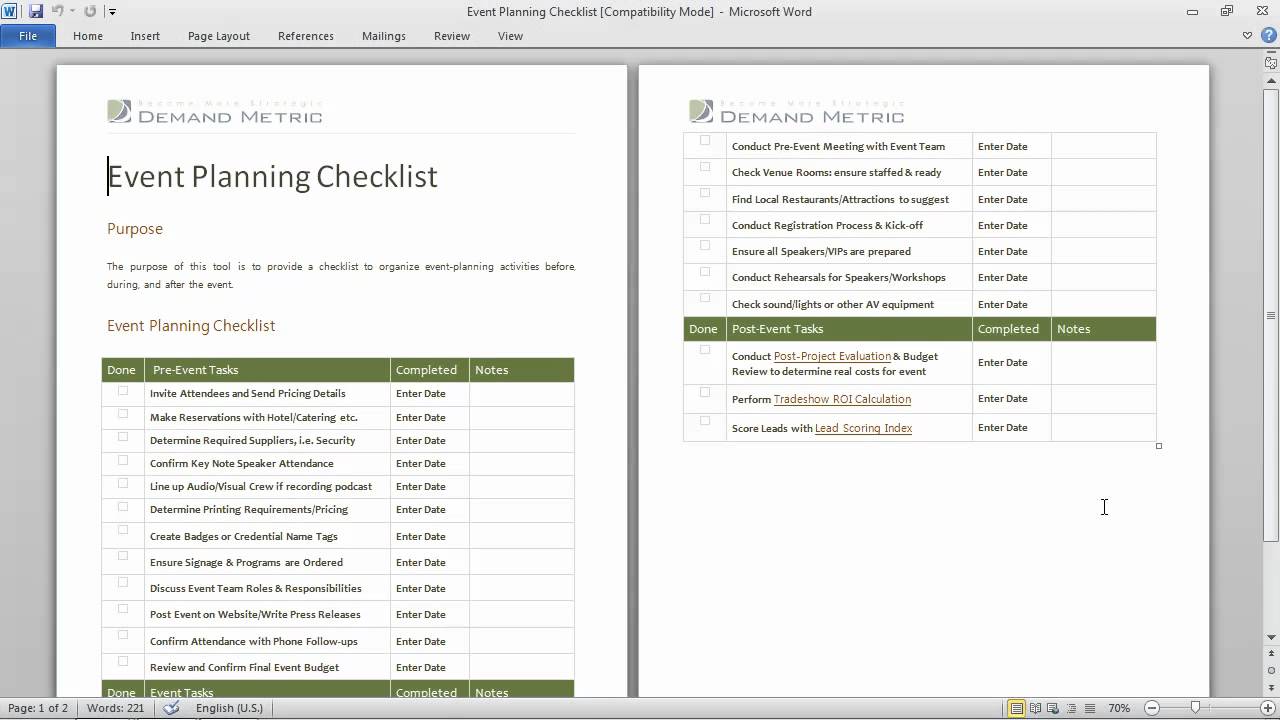Mark Confirm Key Note Speaker Attendance as done
This screenshot has width=1280, height=720.
(123, 460)
